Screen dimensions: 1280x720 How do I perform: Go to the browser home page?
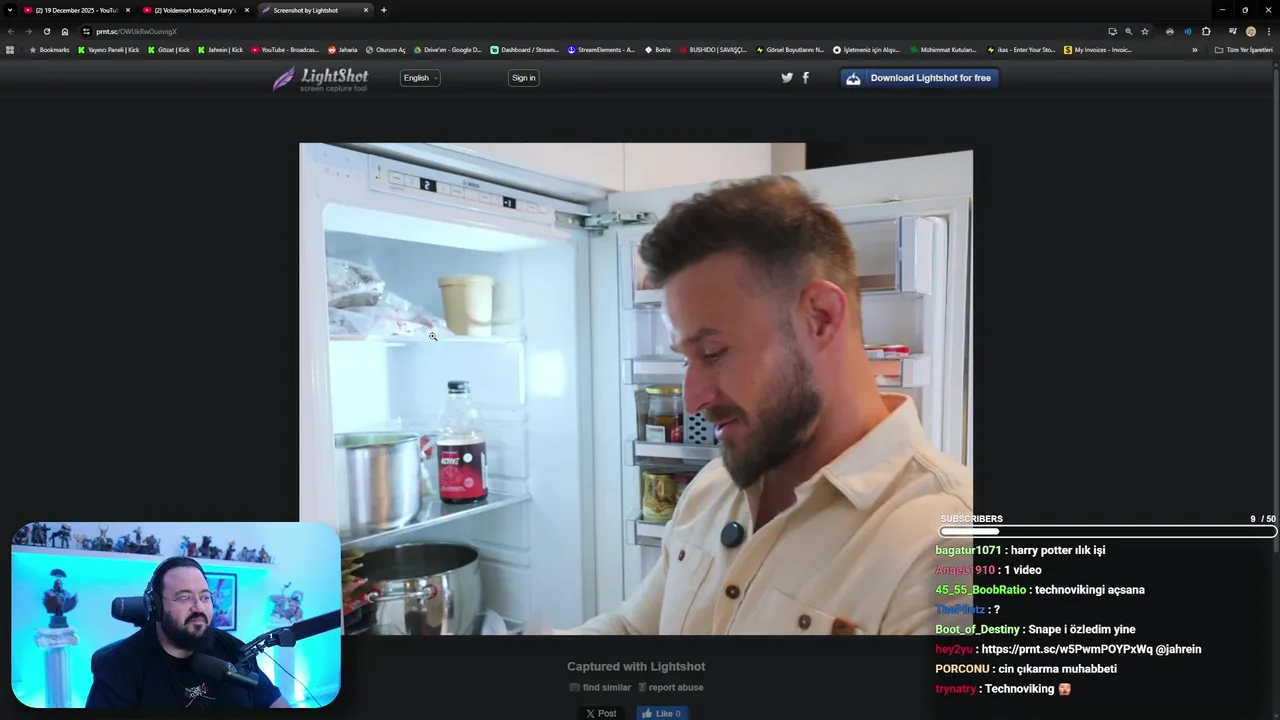click(x=65, y=31)
